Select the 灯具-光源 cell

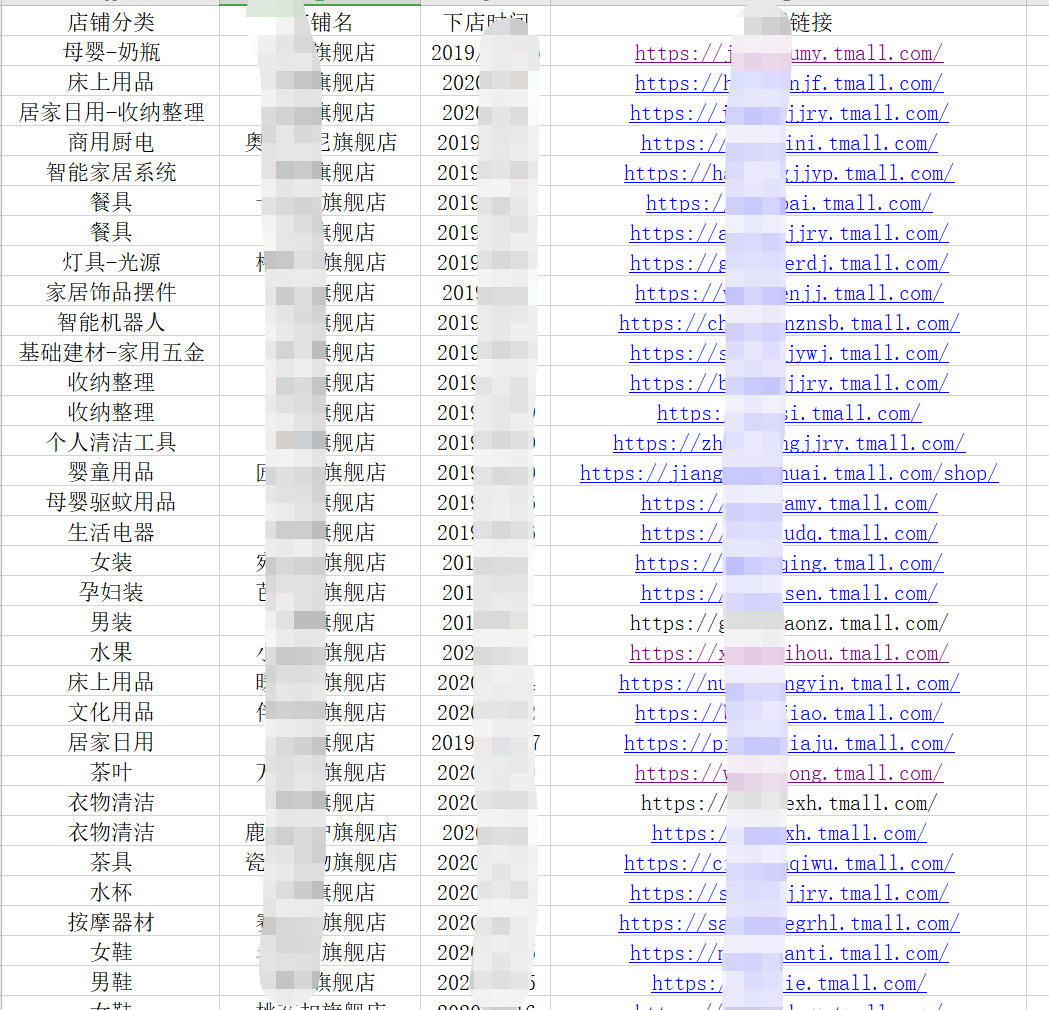click(x=110, y=262)
